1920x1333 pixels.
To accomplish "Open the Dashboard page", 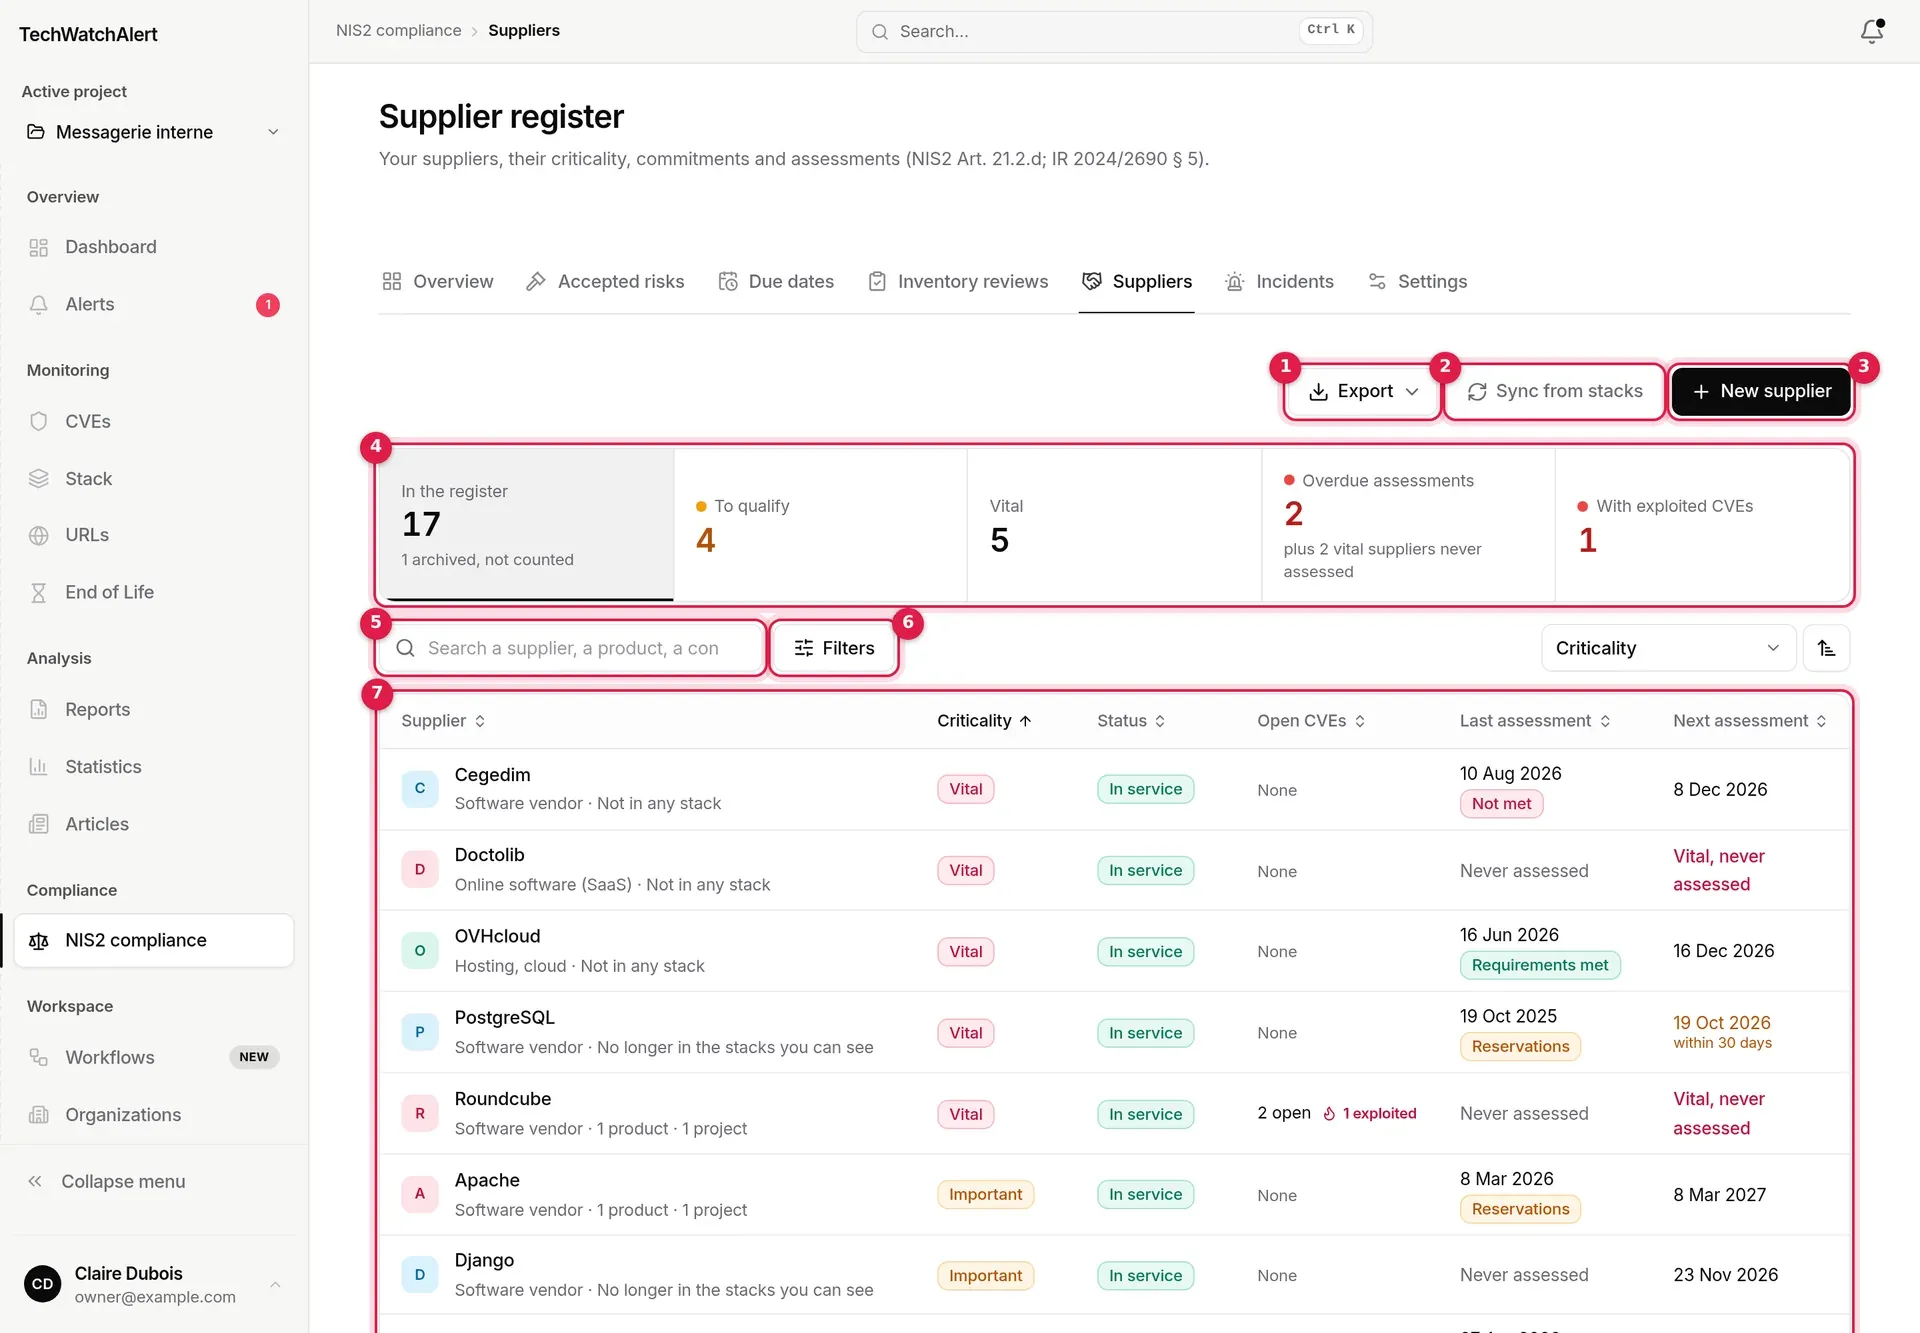I will click(x=154, y=247).
